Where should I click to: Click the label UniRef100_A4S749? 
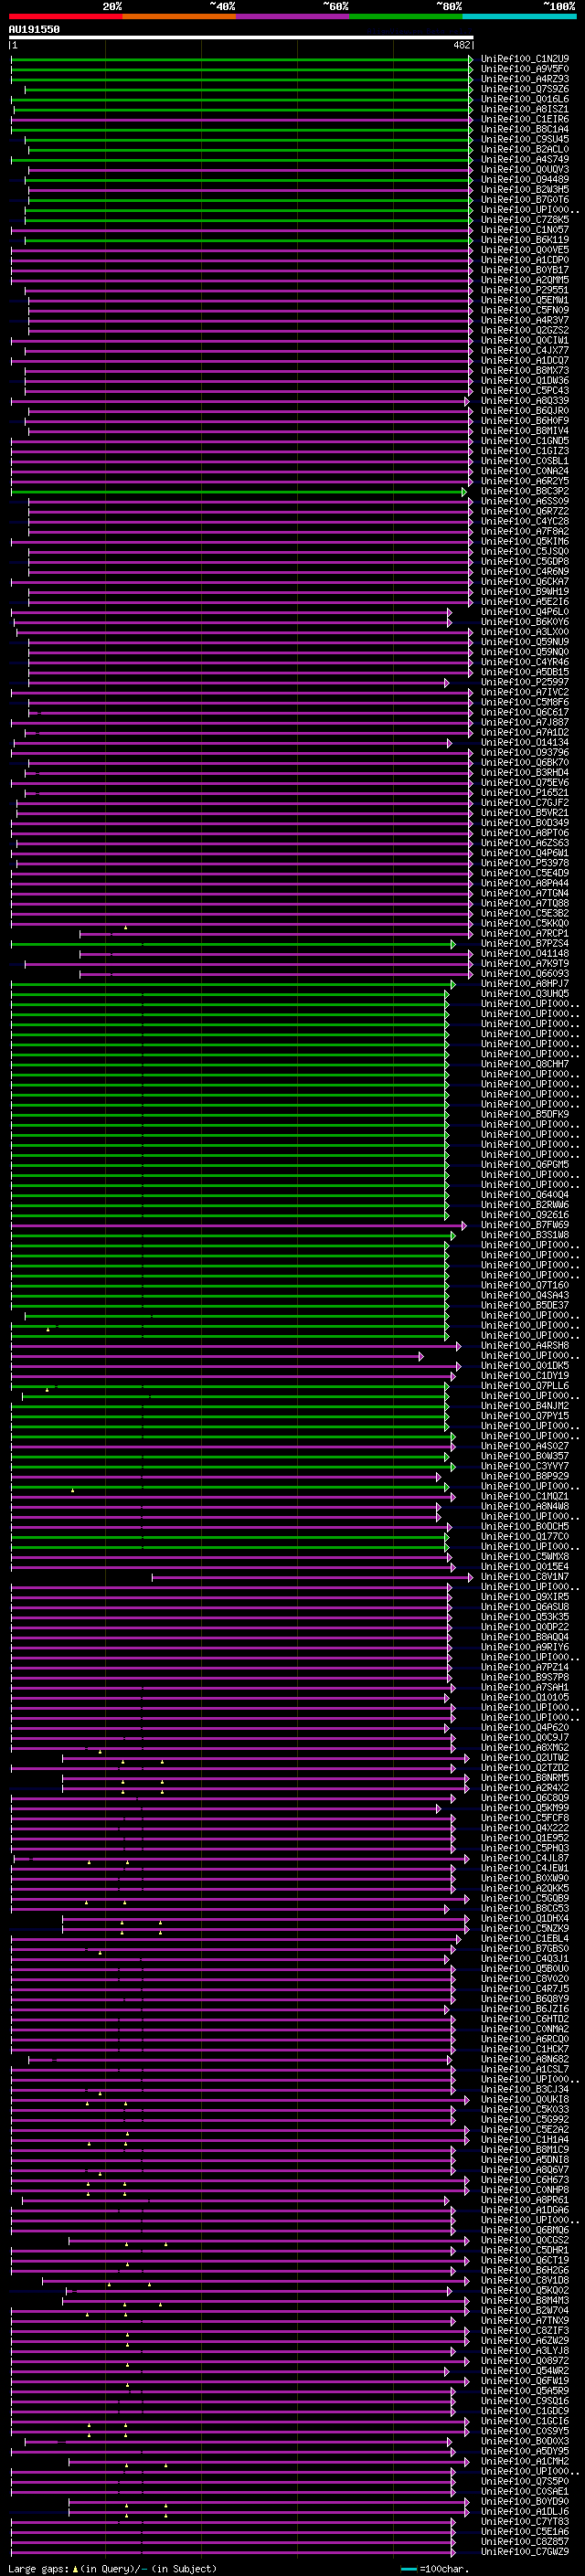(x=524, y=159)
